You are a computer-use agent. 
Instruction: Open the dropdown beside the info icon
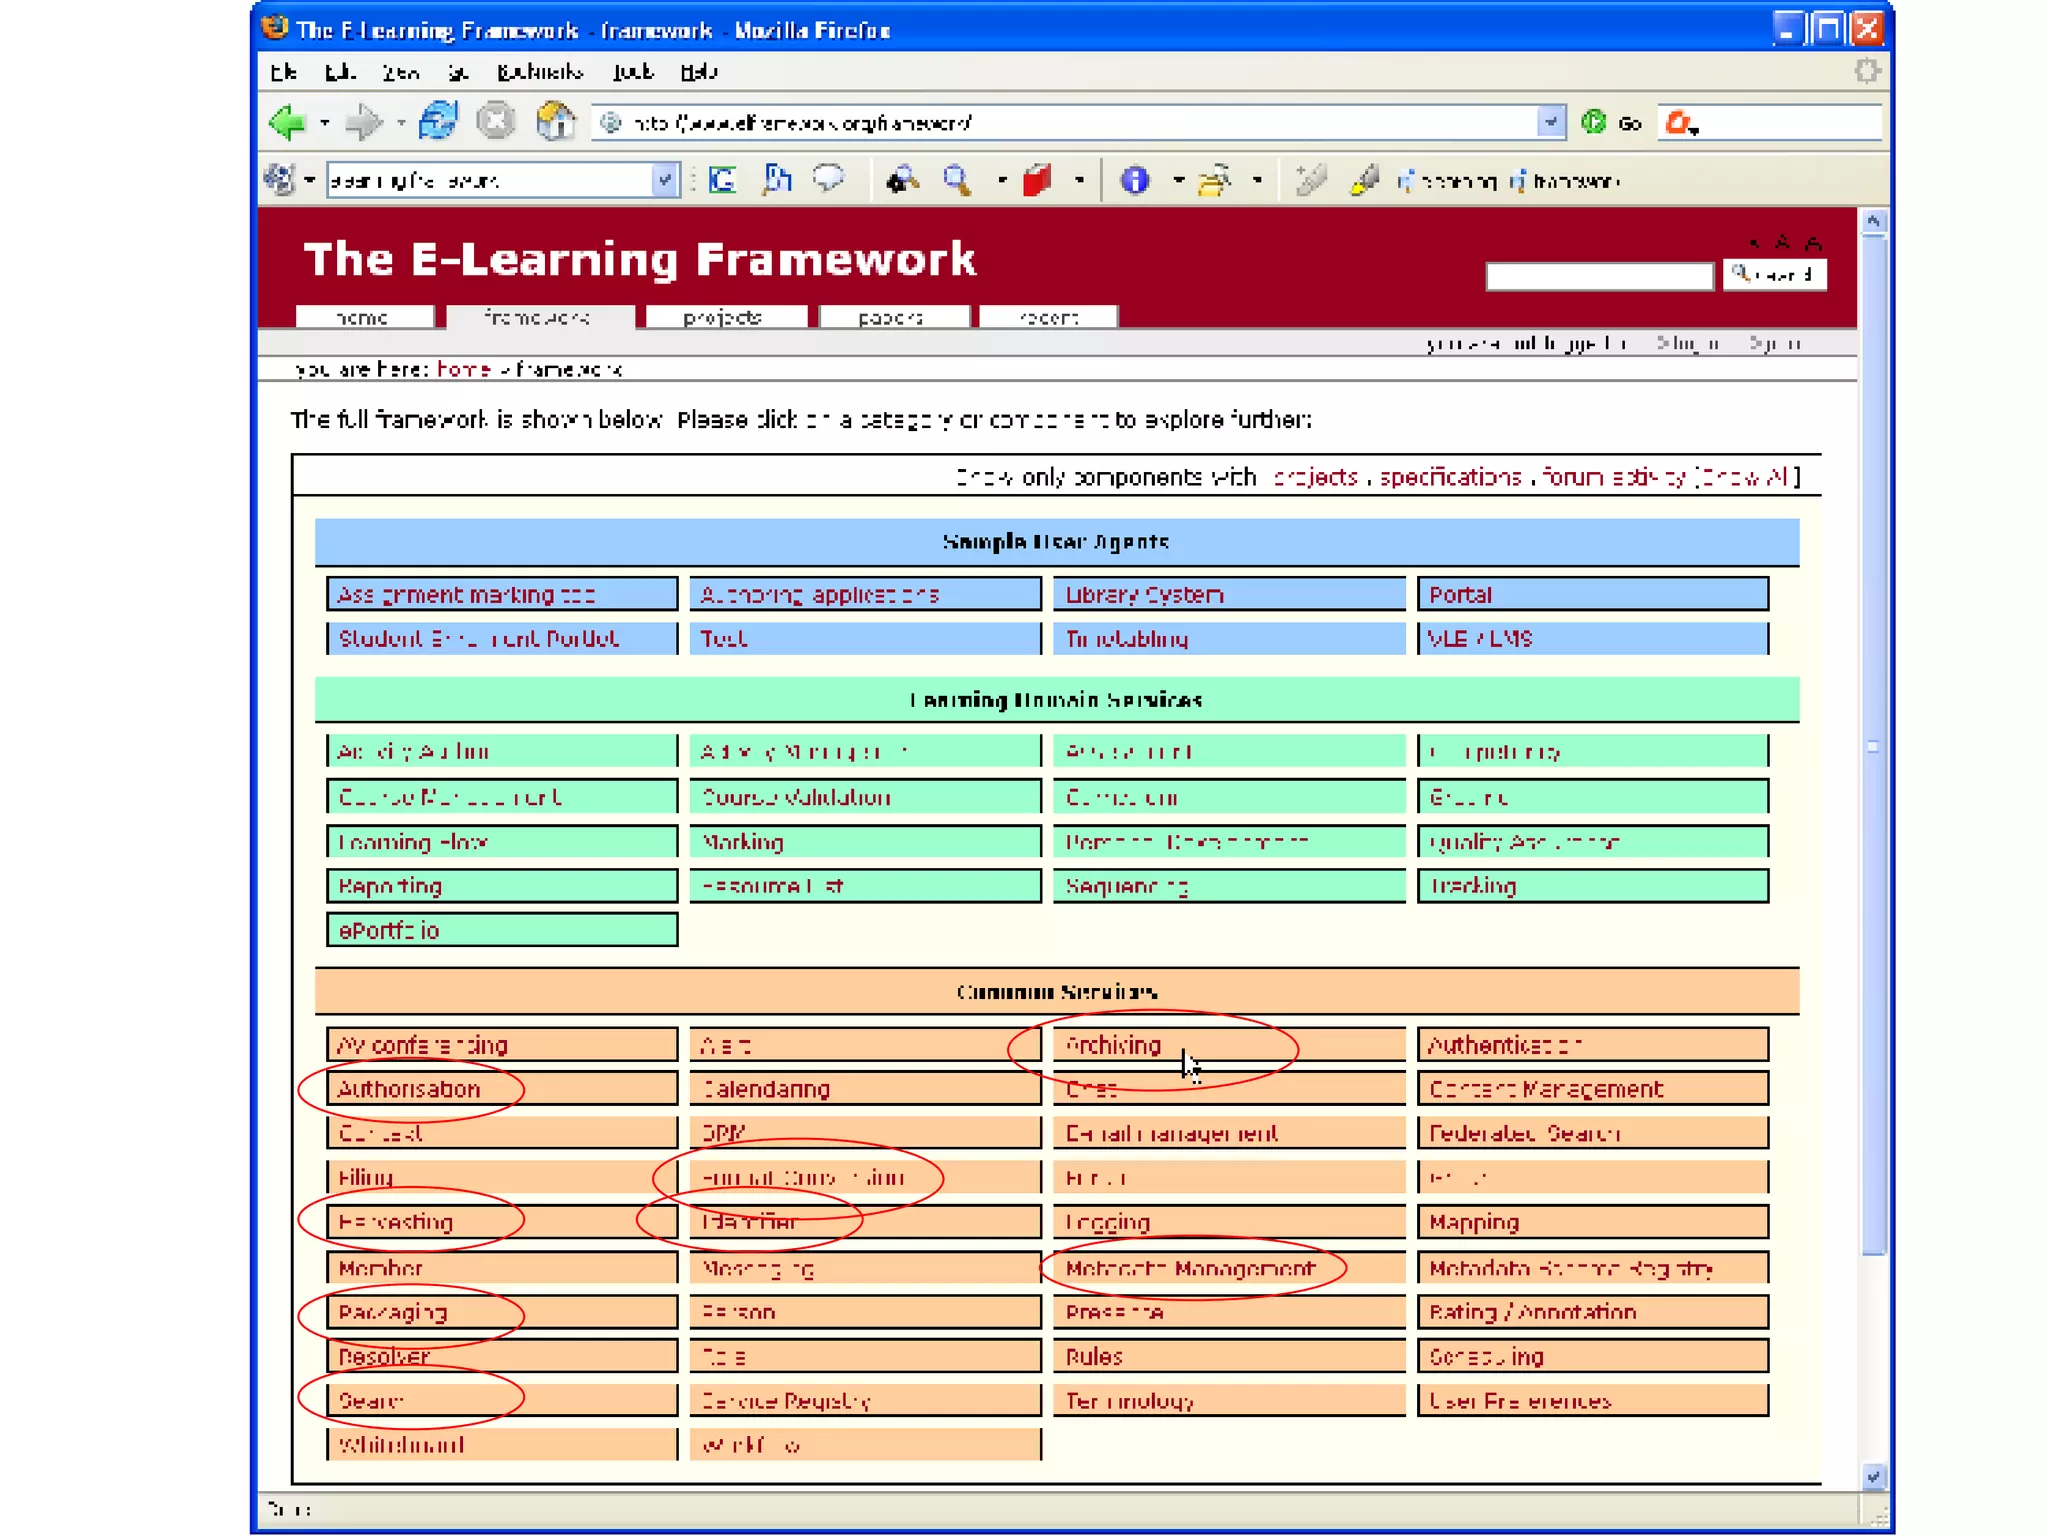coord(1178,180)
